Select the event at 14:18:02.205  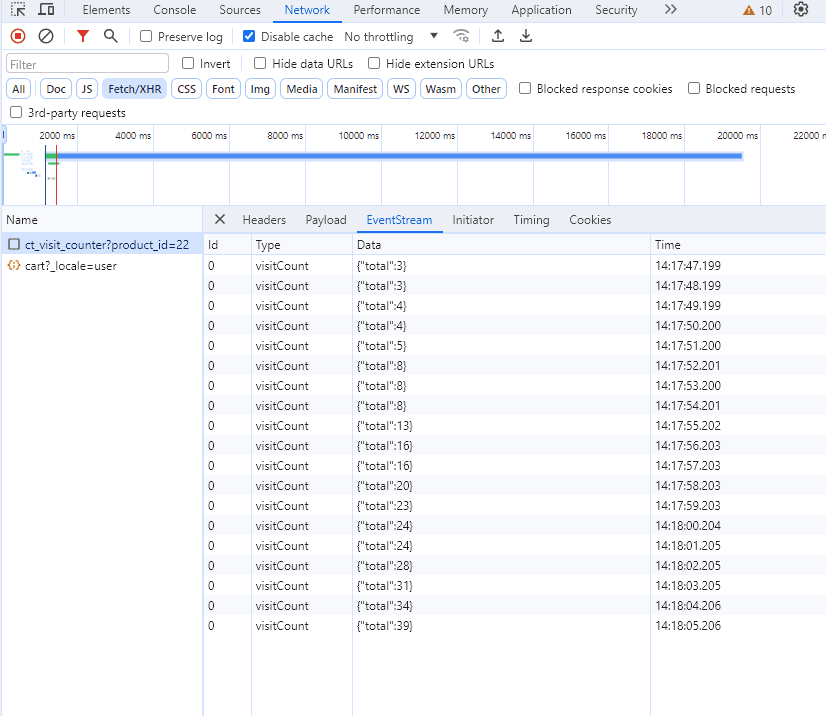coord(514,565)
